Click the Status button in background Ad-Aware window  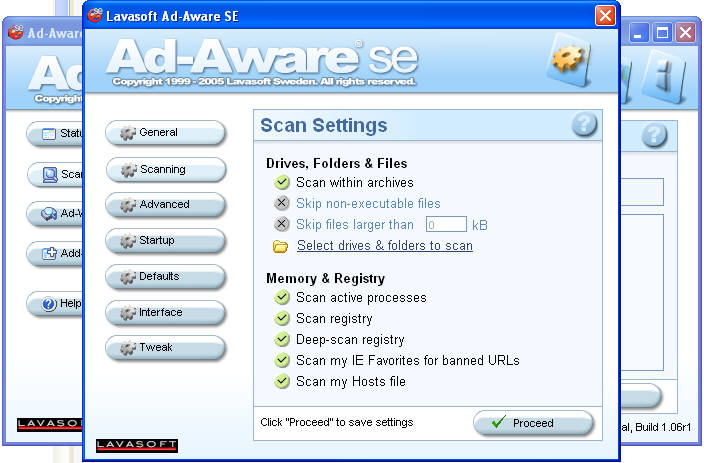55,133
